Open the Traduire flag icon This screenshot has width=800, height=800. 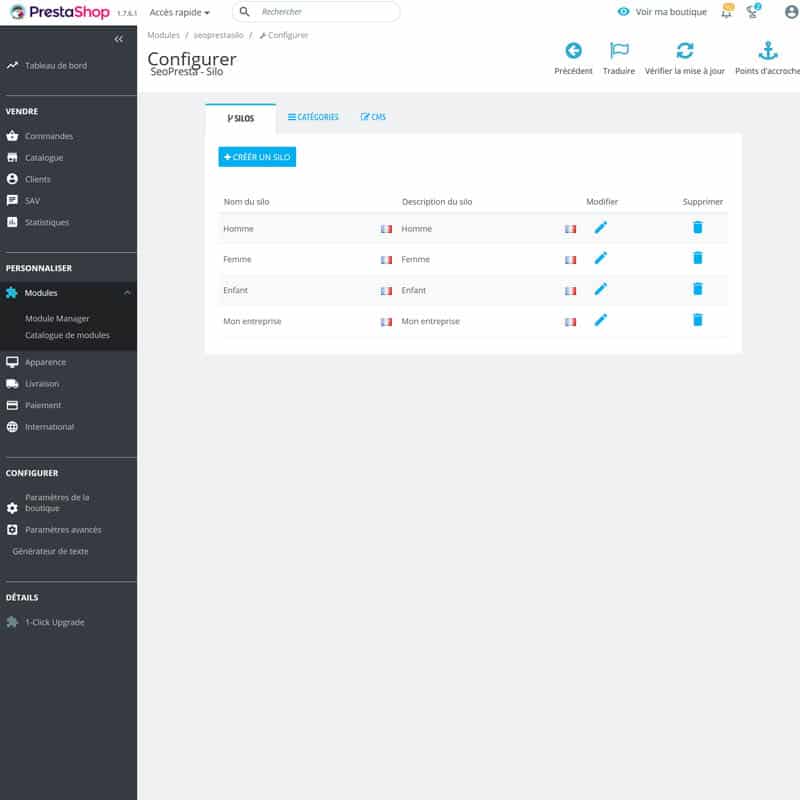619,51
